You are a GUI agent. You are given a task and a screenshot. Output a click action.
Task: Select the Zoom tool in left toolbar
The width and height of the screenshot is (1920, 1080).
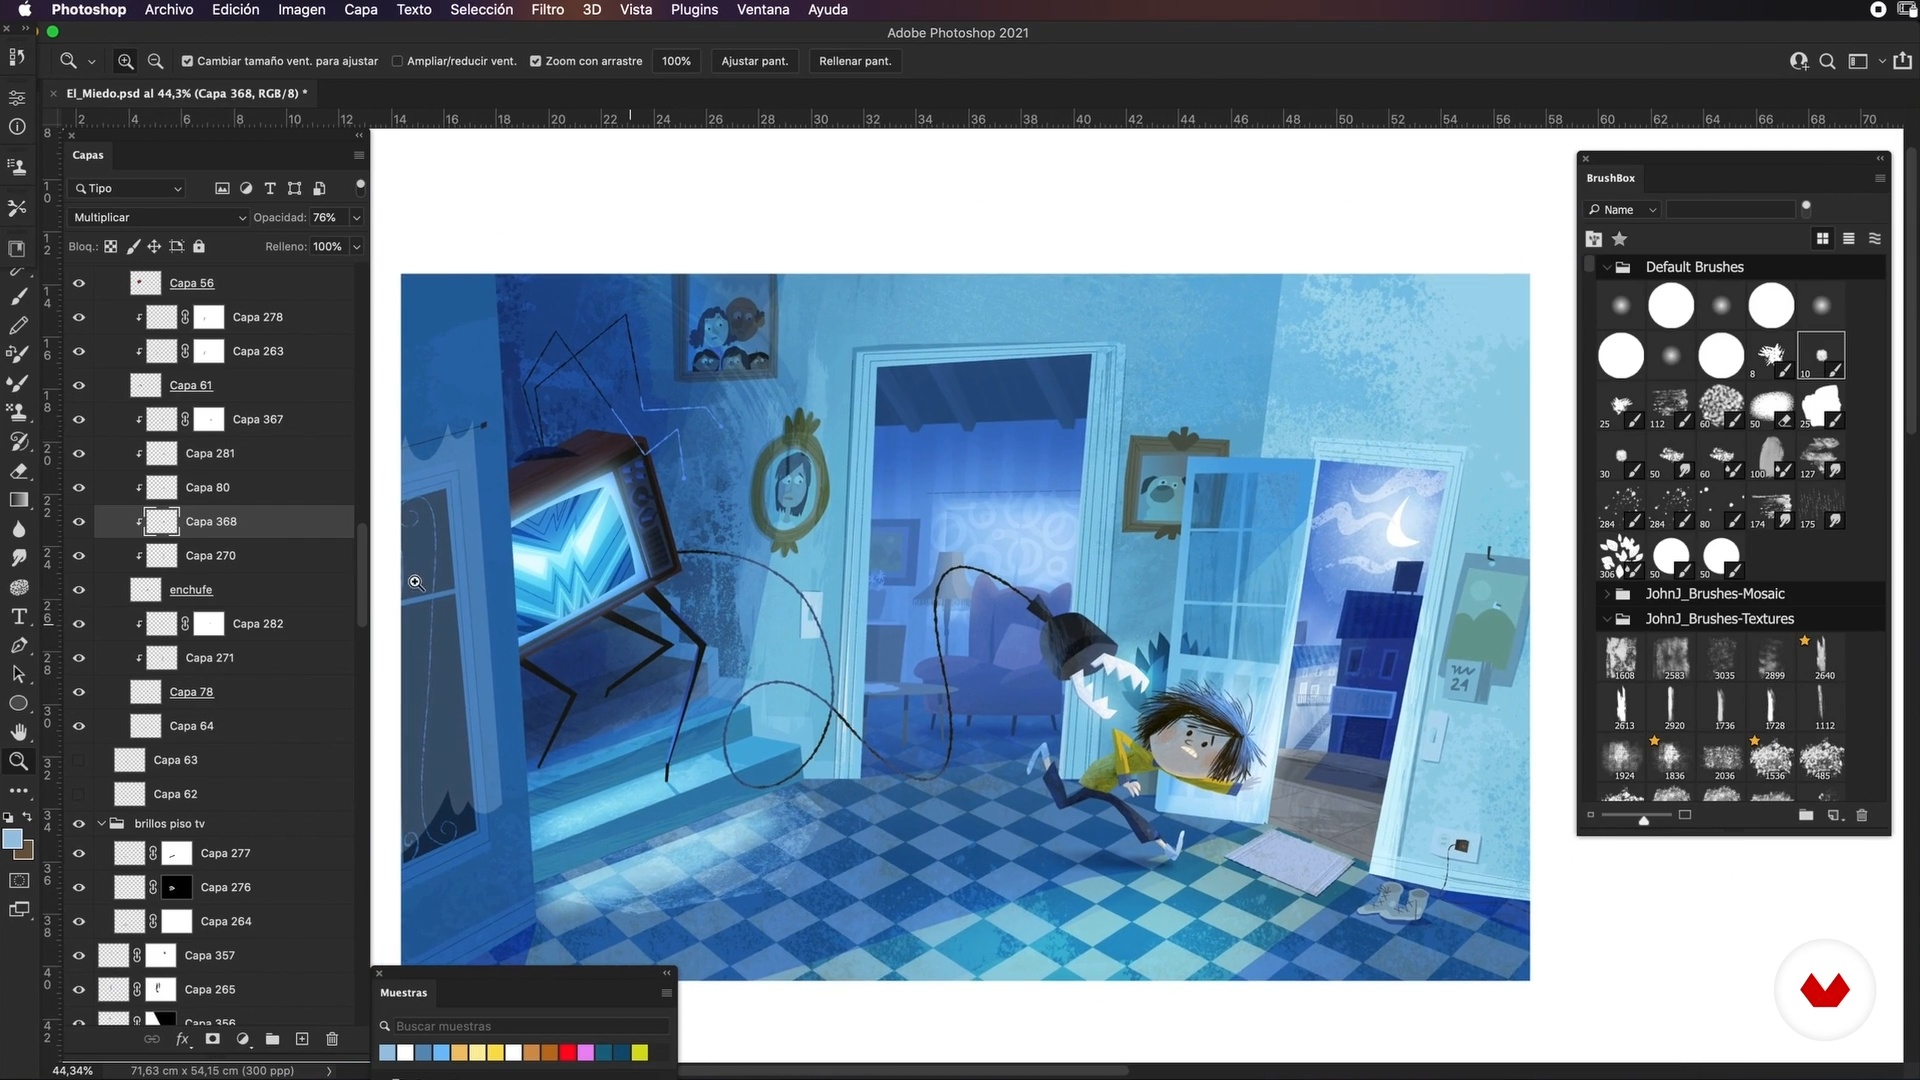[18, 761]
